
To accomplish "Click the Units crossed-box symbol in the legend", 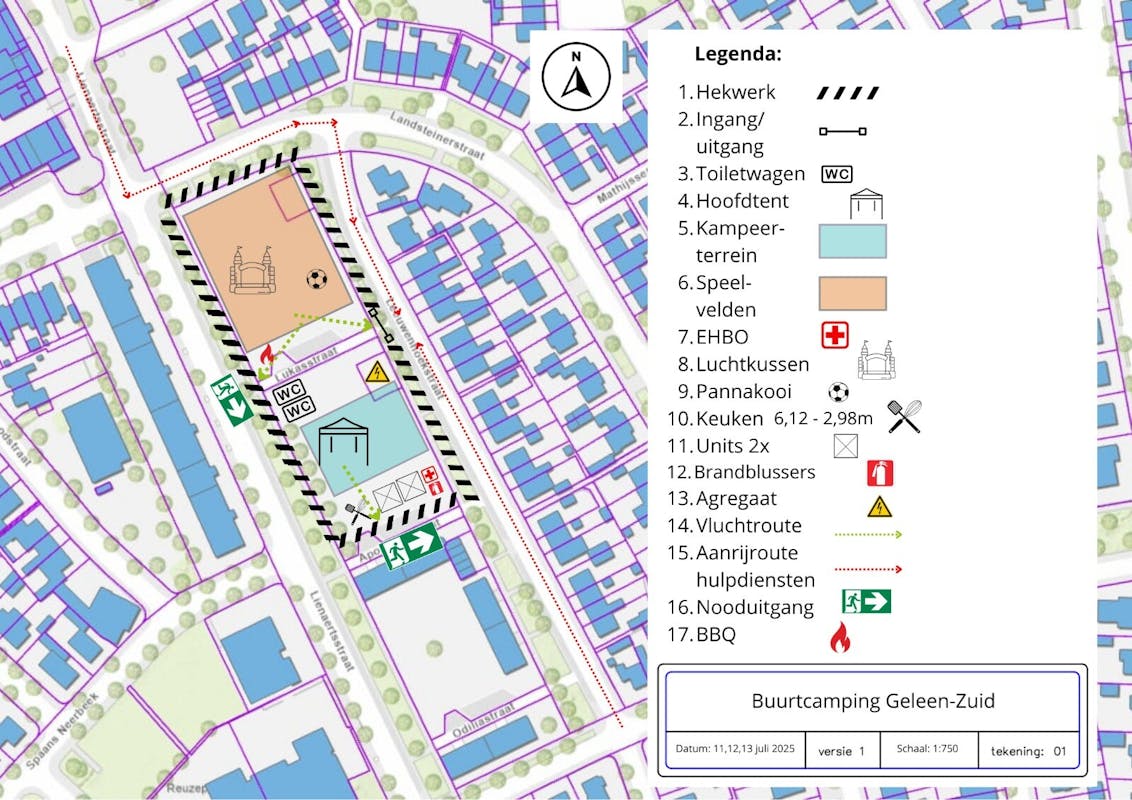I will pos(846,444).
